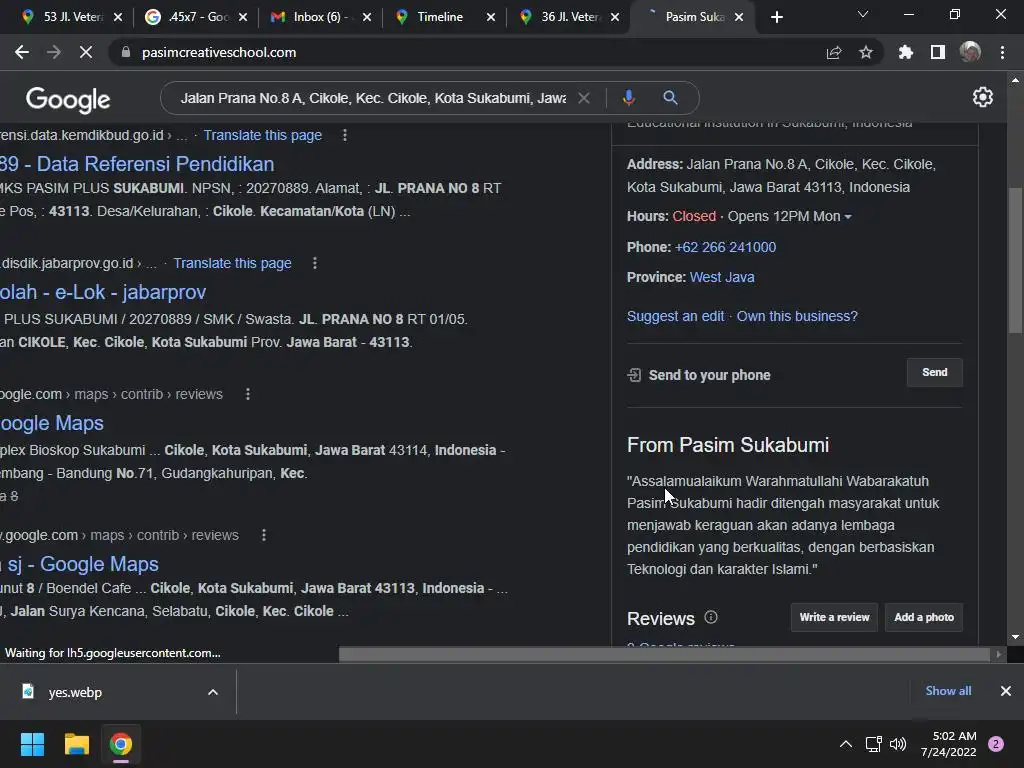Click the address bar URL
Screen dimensions: 1024x768
(x=219, y=52)
